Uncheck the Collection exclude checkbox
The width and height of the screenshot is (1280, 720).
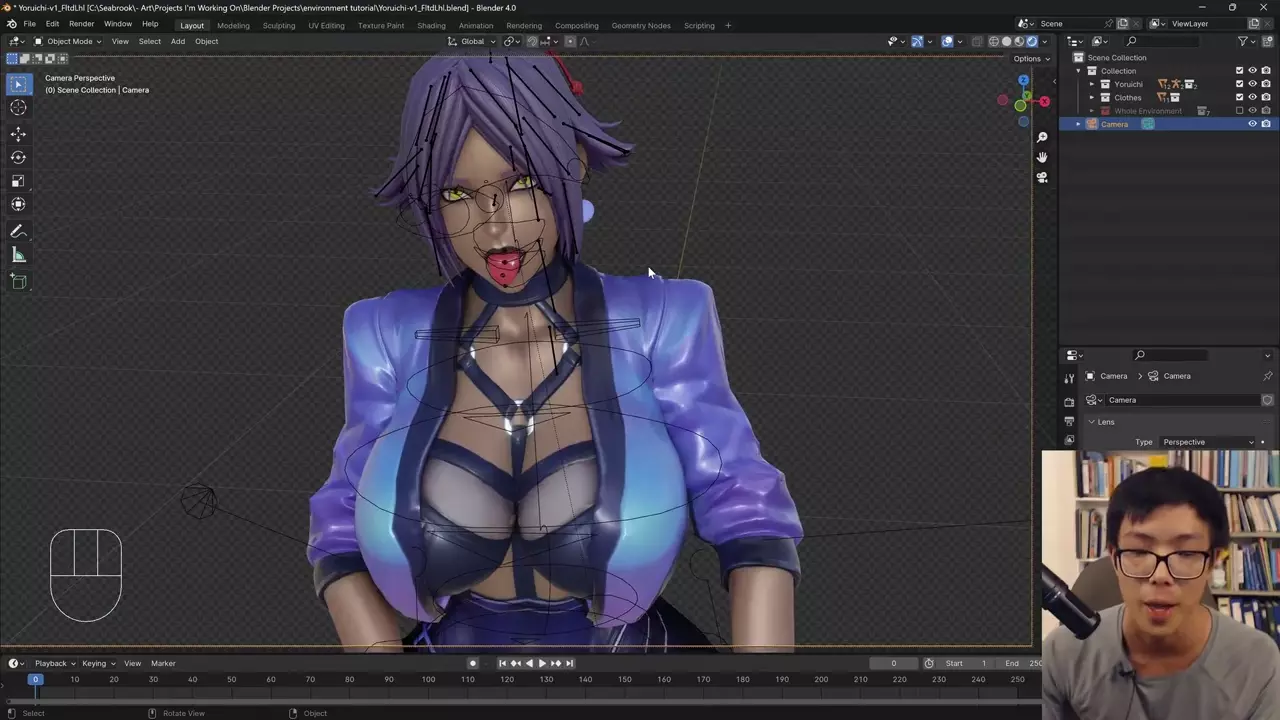pos(1239,71)
